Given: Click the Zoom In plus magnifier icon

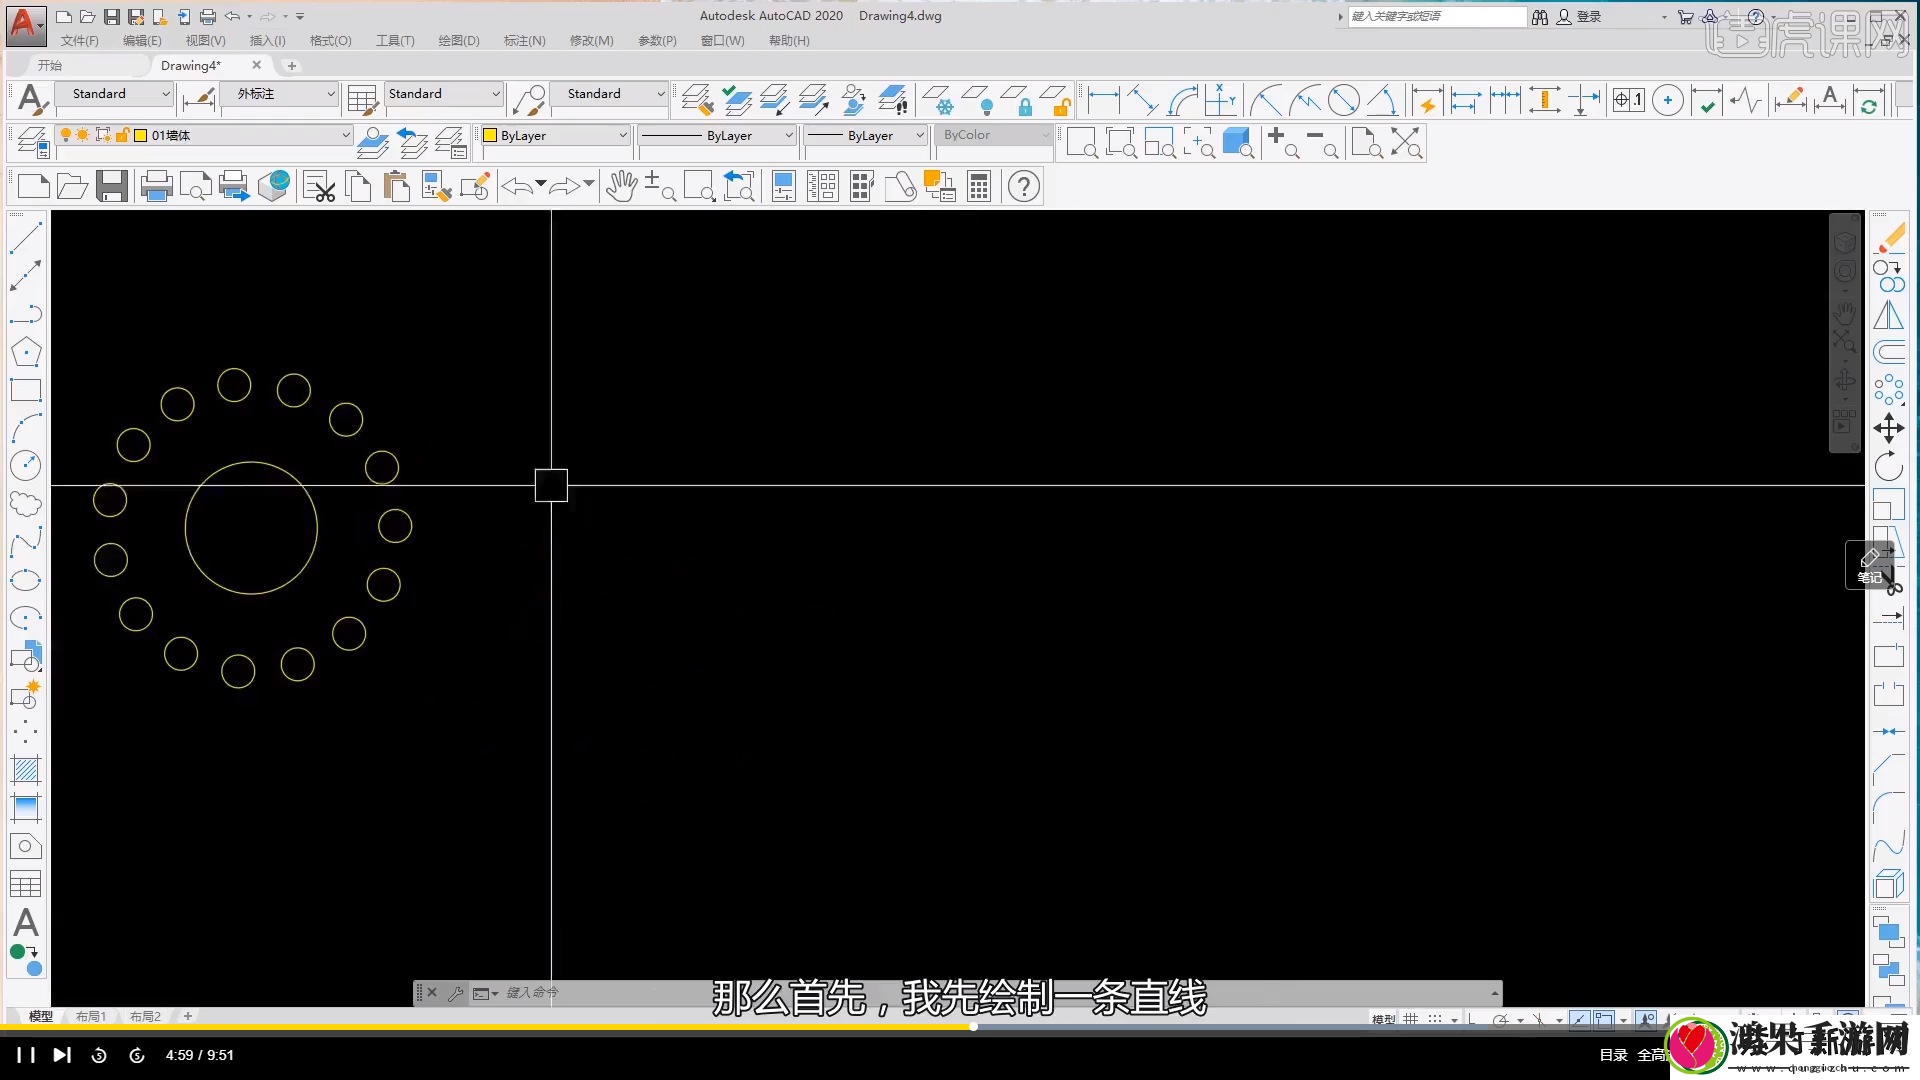Looking at the screenshot, I should [x=1283, y=143].
